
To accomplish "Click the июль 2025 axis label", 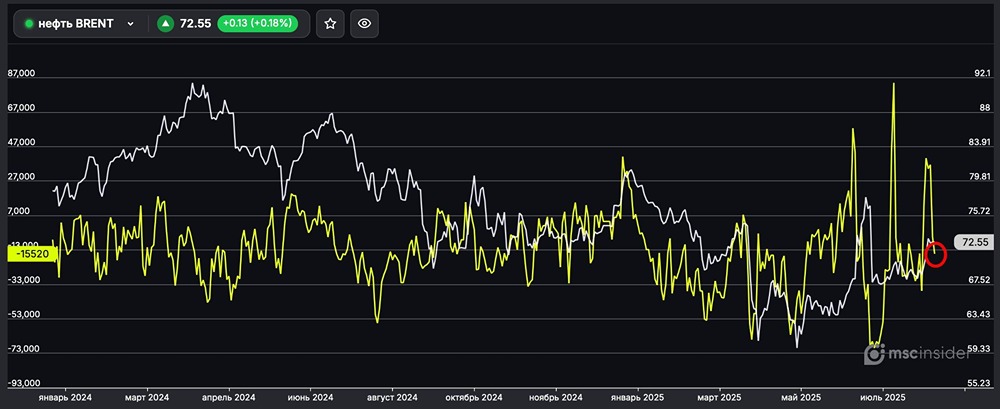I will coord(883,396).
